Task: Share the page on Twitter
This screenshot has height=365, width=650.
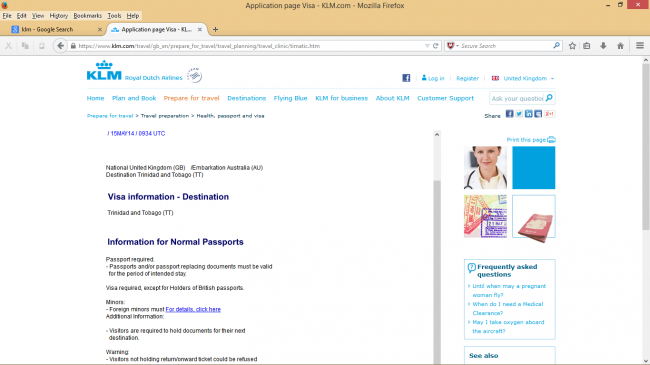Action: click(519, 114)
